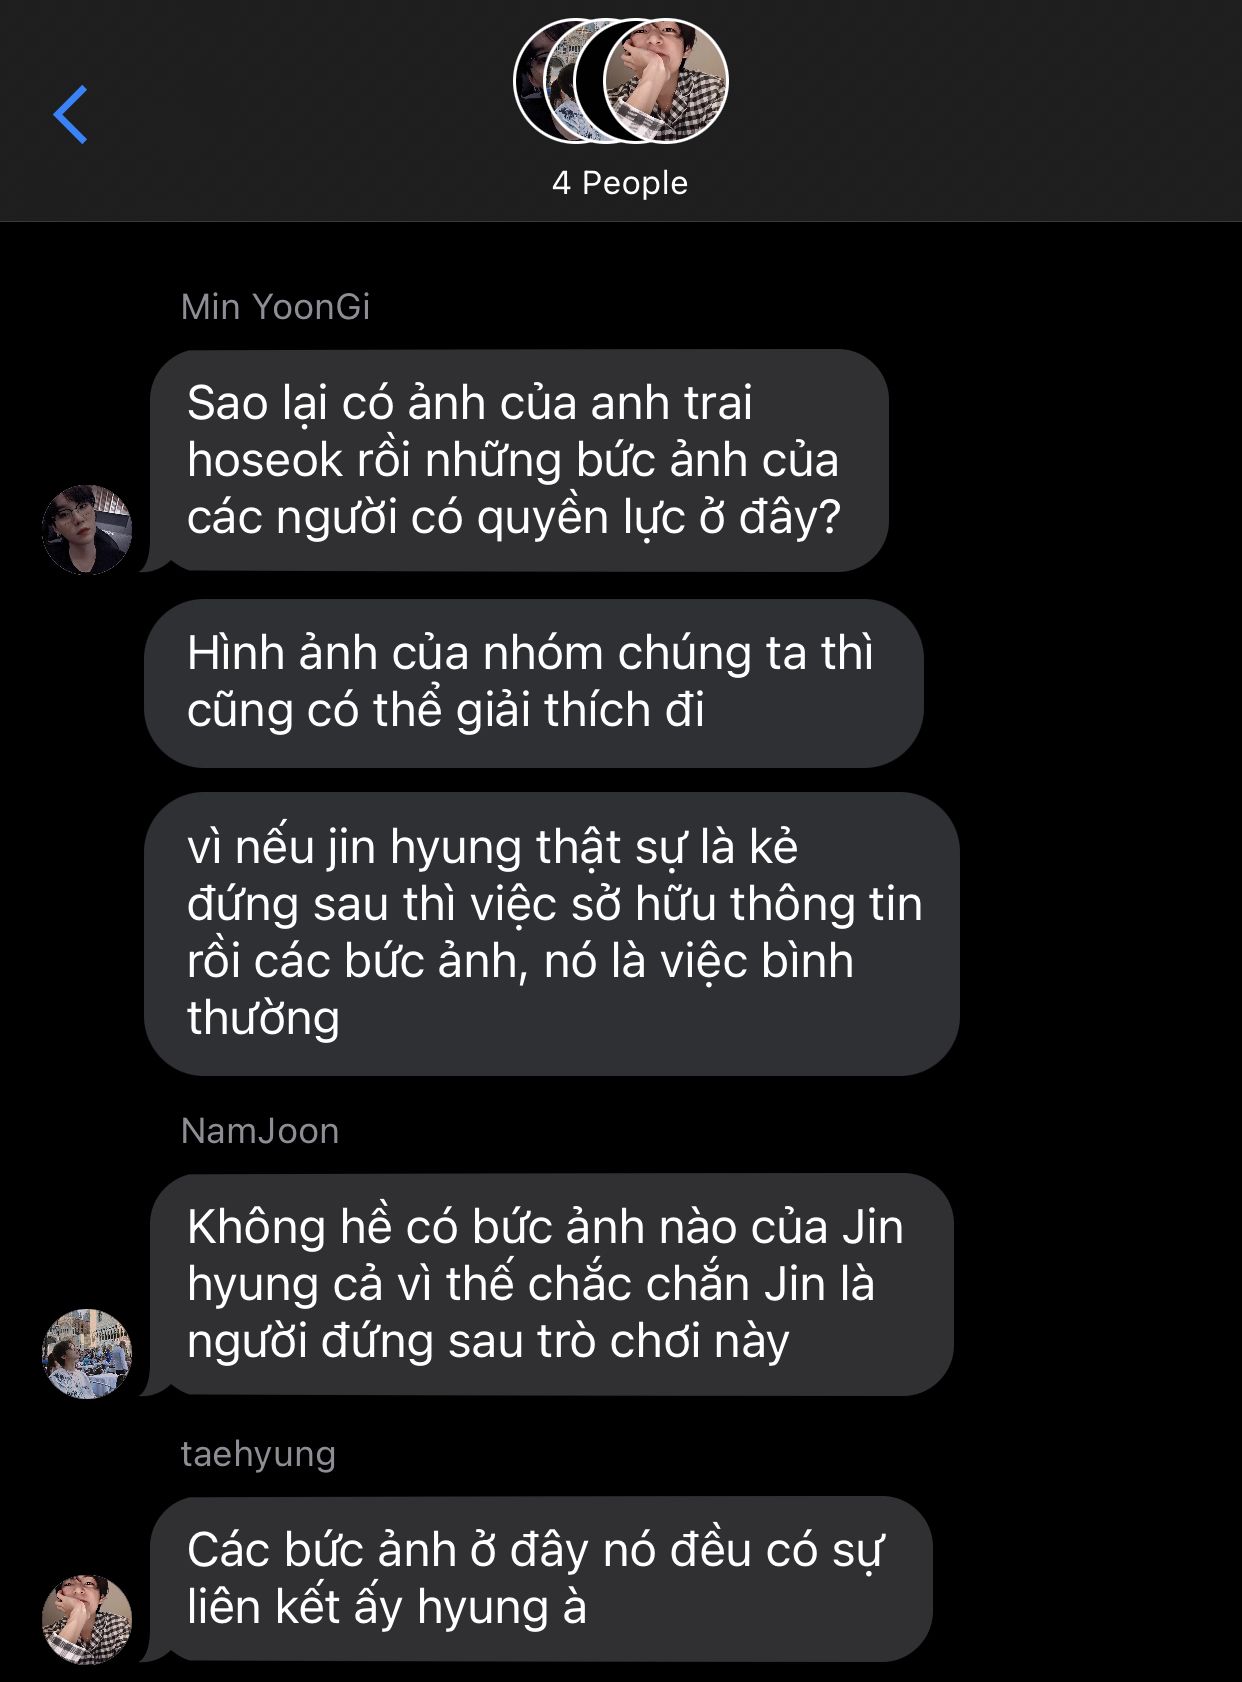Expand the '4 People' group details
Screen dimensions: 1242x1682
(x=620, y=183)
